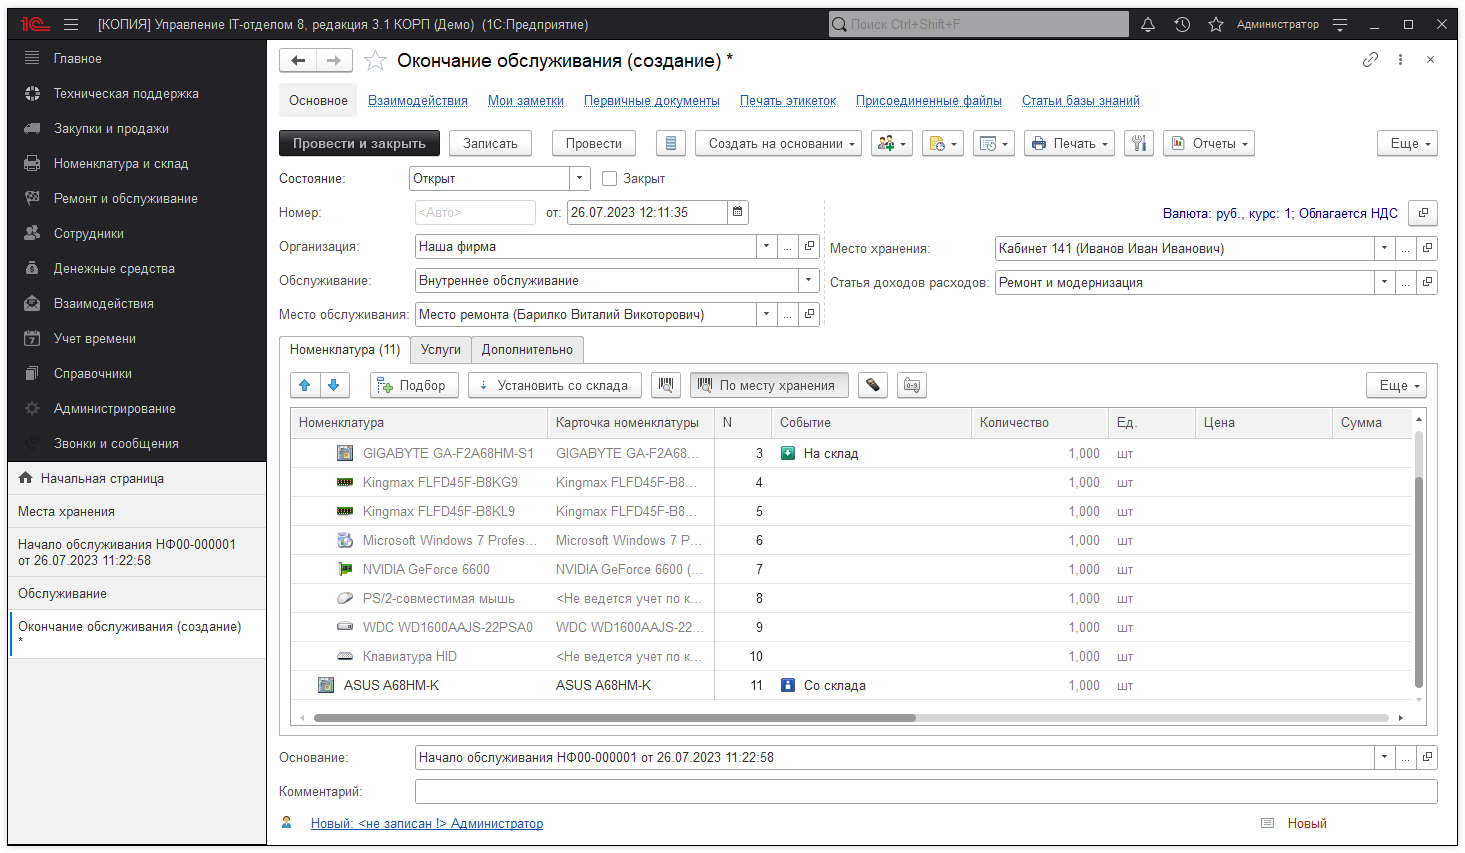Open Ремонт и обслуживание in sidebar
This screenshot has height=853, width=1465.
[x=125, y=198]
